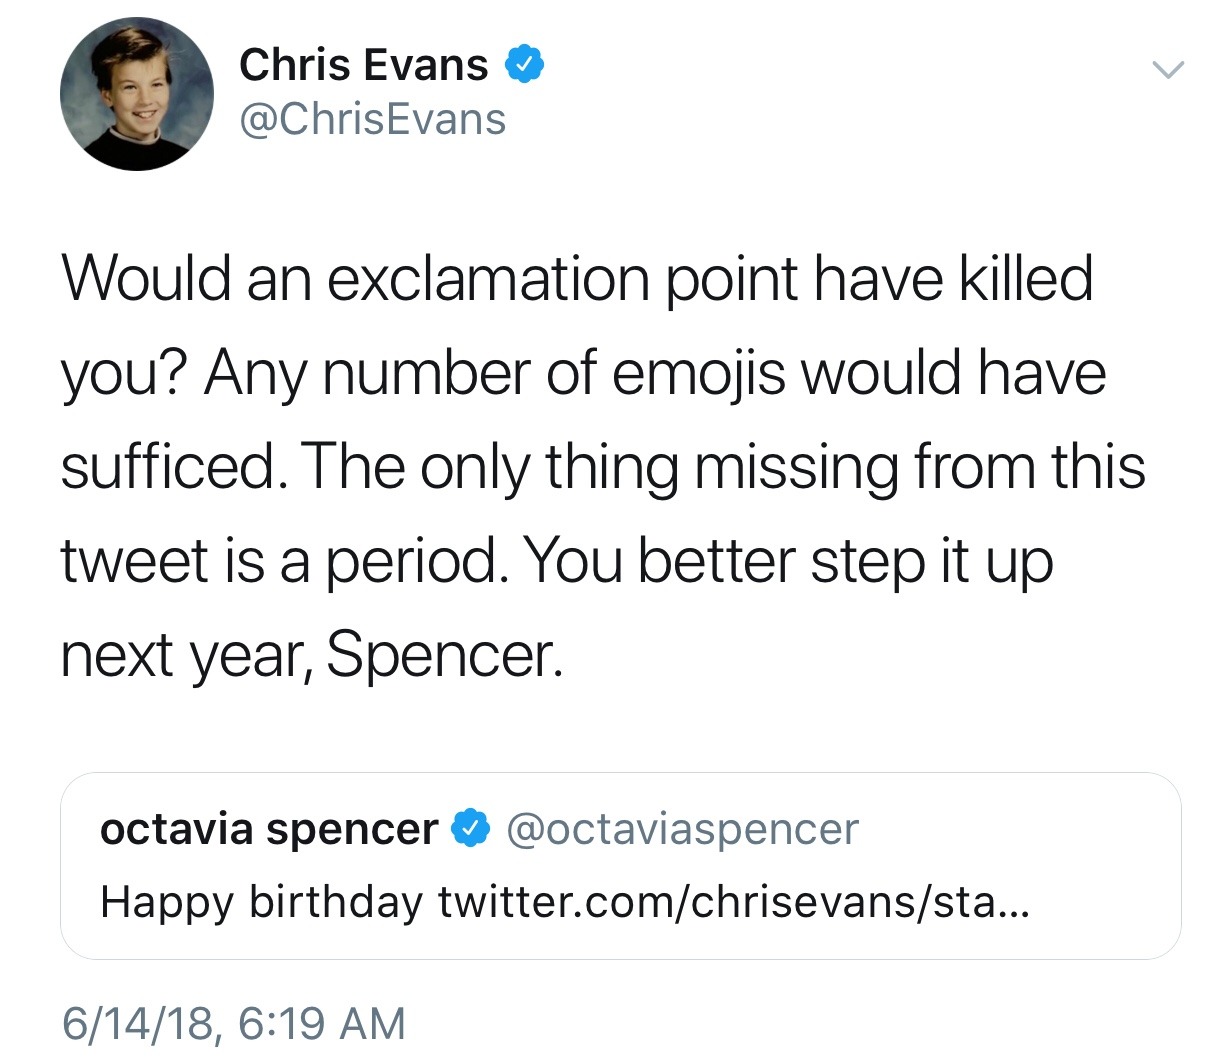Image resolution: width=1216 pixels, height=1059 pixels.
Task: Click the words "next year," in tweet
Action: (187, 655)
